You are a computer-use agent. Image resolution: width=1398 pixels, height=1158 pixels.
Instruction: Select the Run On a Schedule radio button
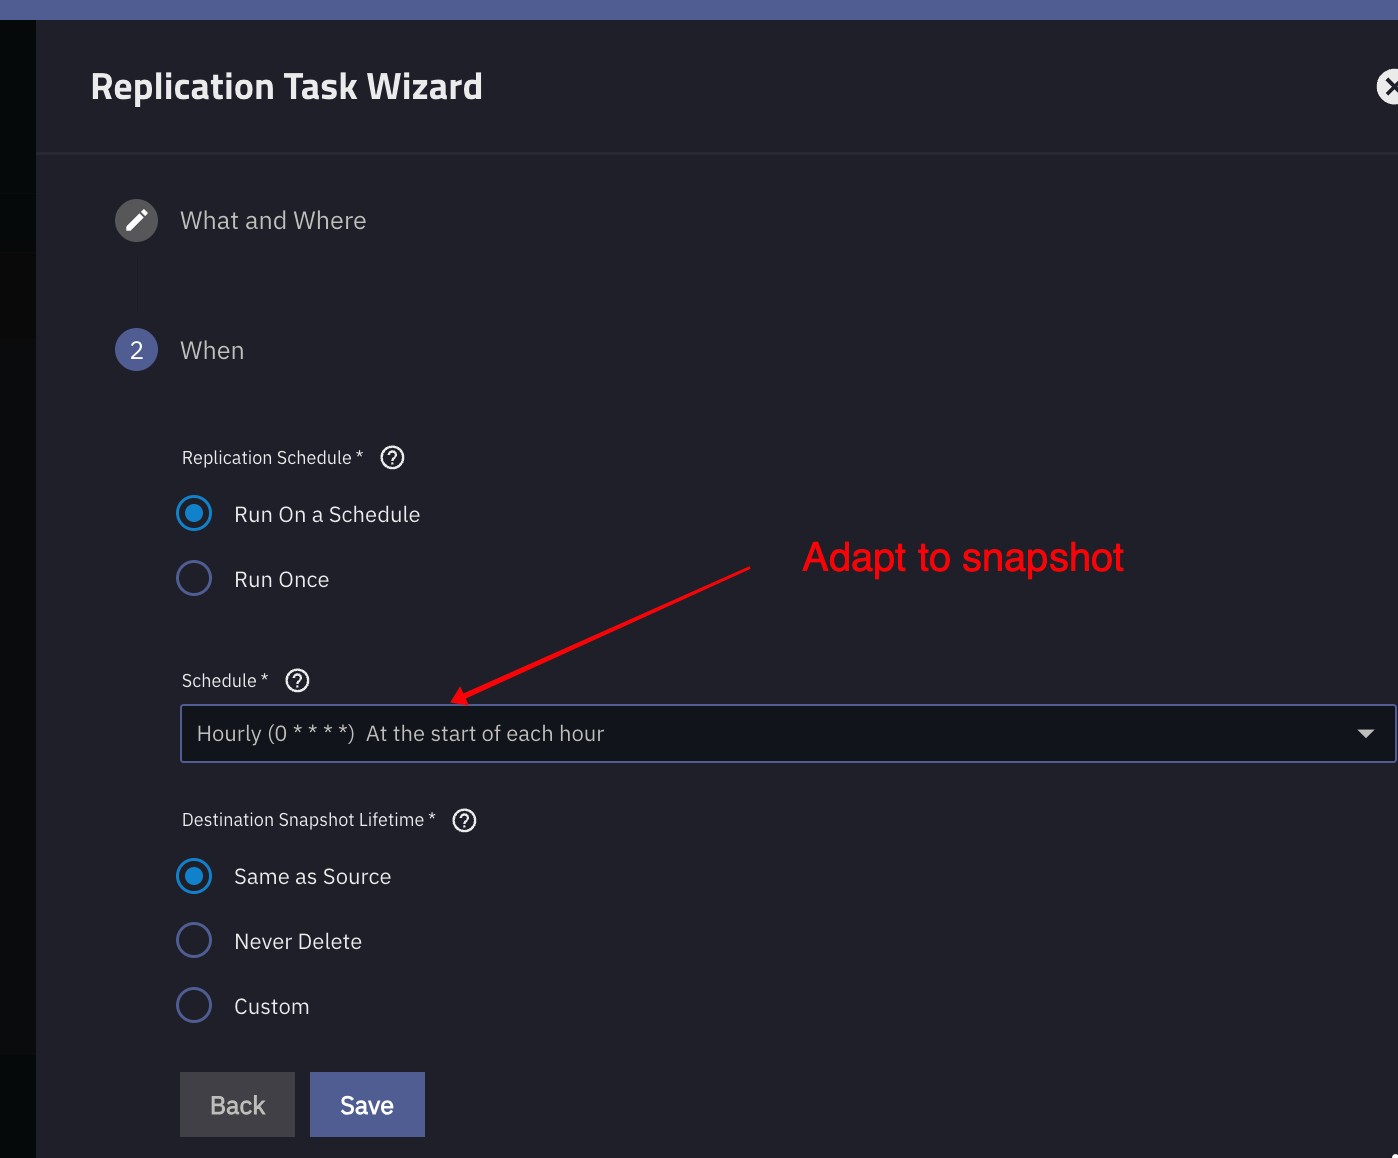tap(194, 514)
